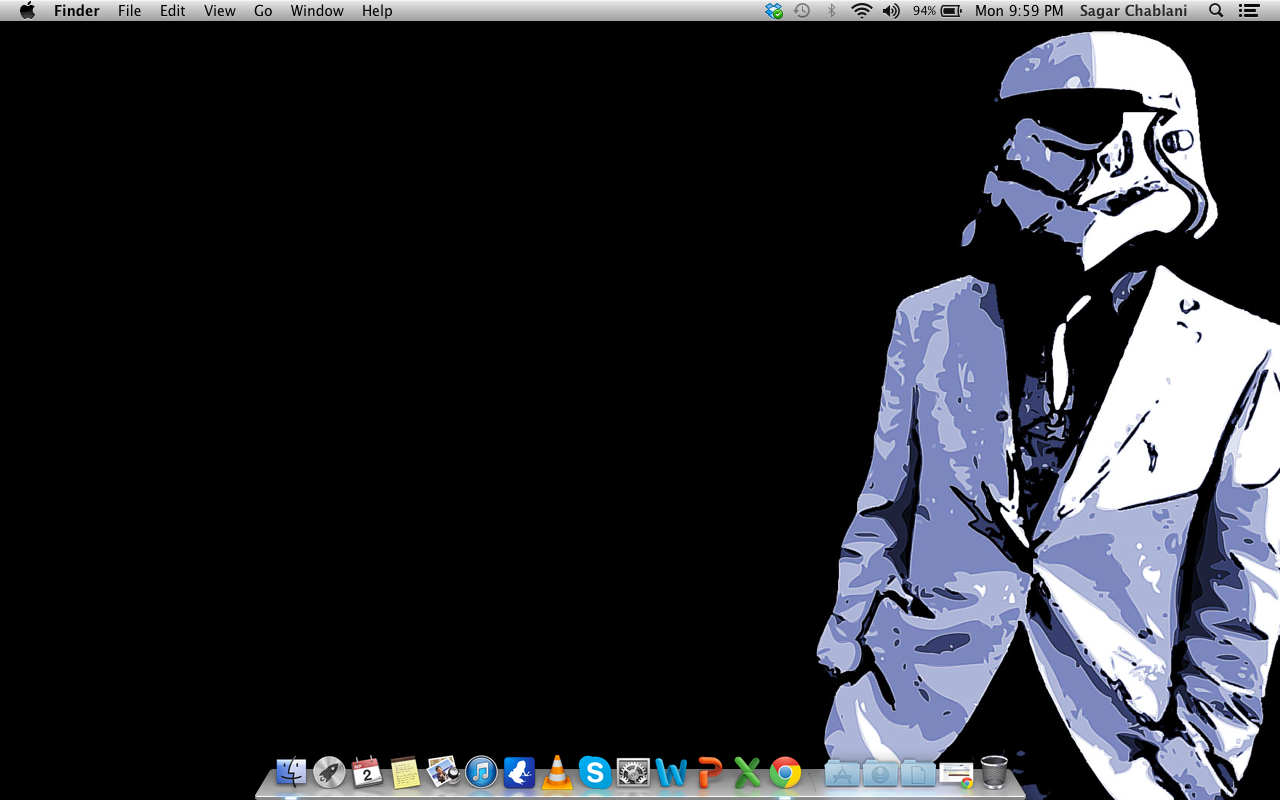Open the yellow Notes/Stickies icon in Dock

point(405,772)
